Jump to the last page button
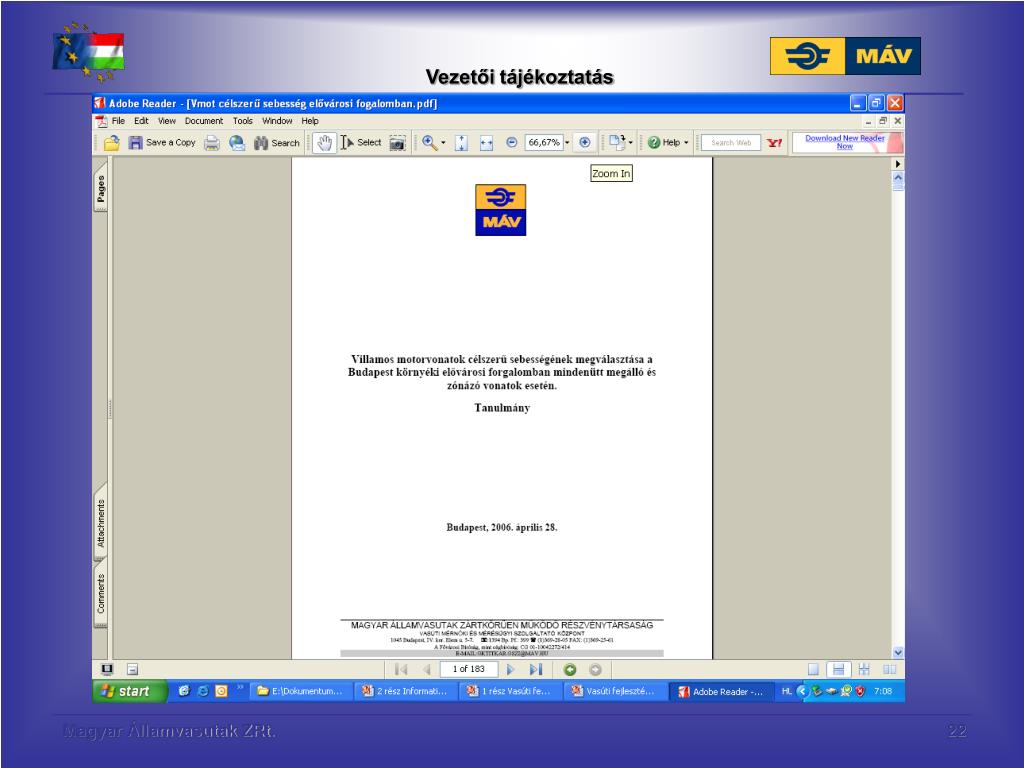 click(x=536, y=669)
